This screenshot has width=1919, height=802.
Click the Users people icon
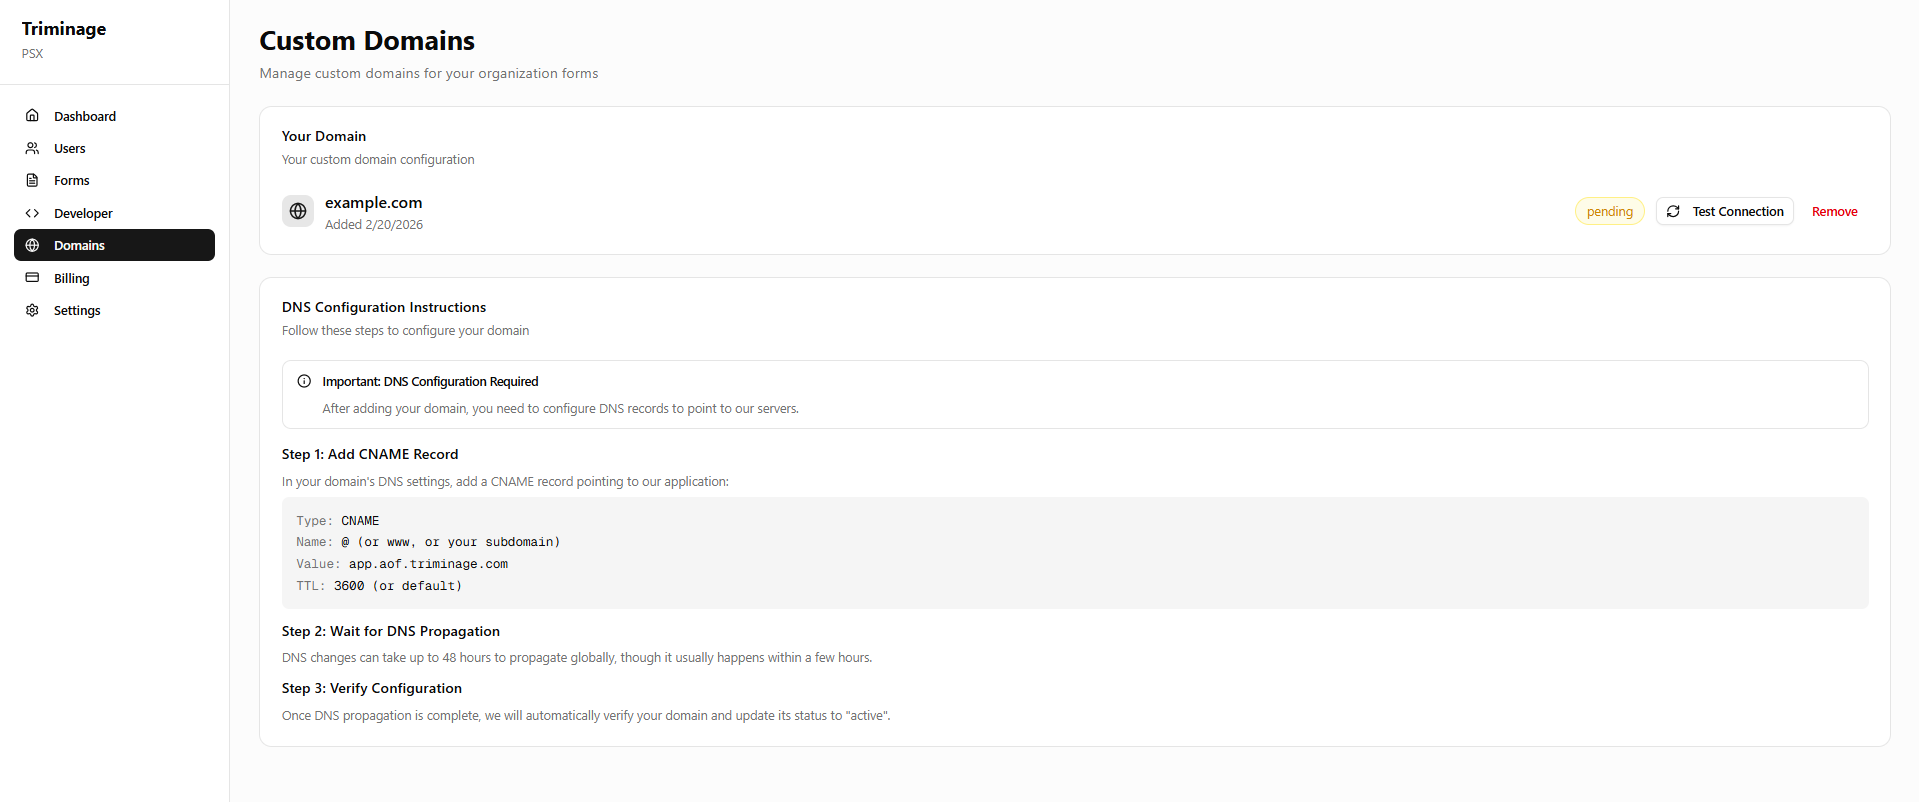[32, 148]
